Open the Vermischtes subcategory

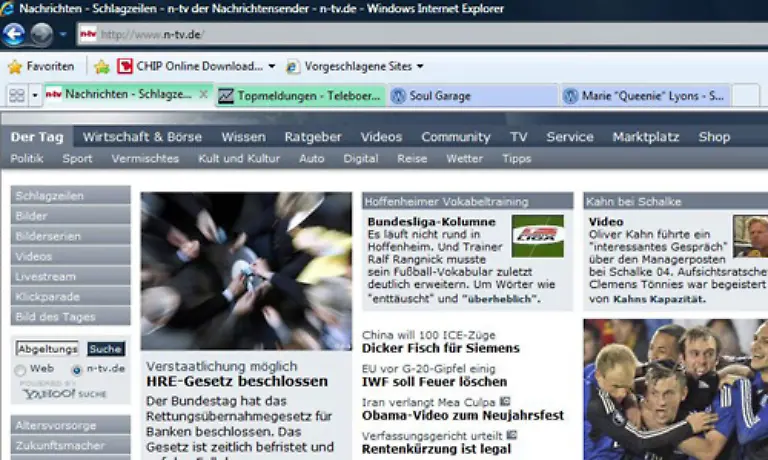[145, 158]
